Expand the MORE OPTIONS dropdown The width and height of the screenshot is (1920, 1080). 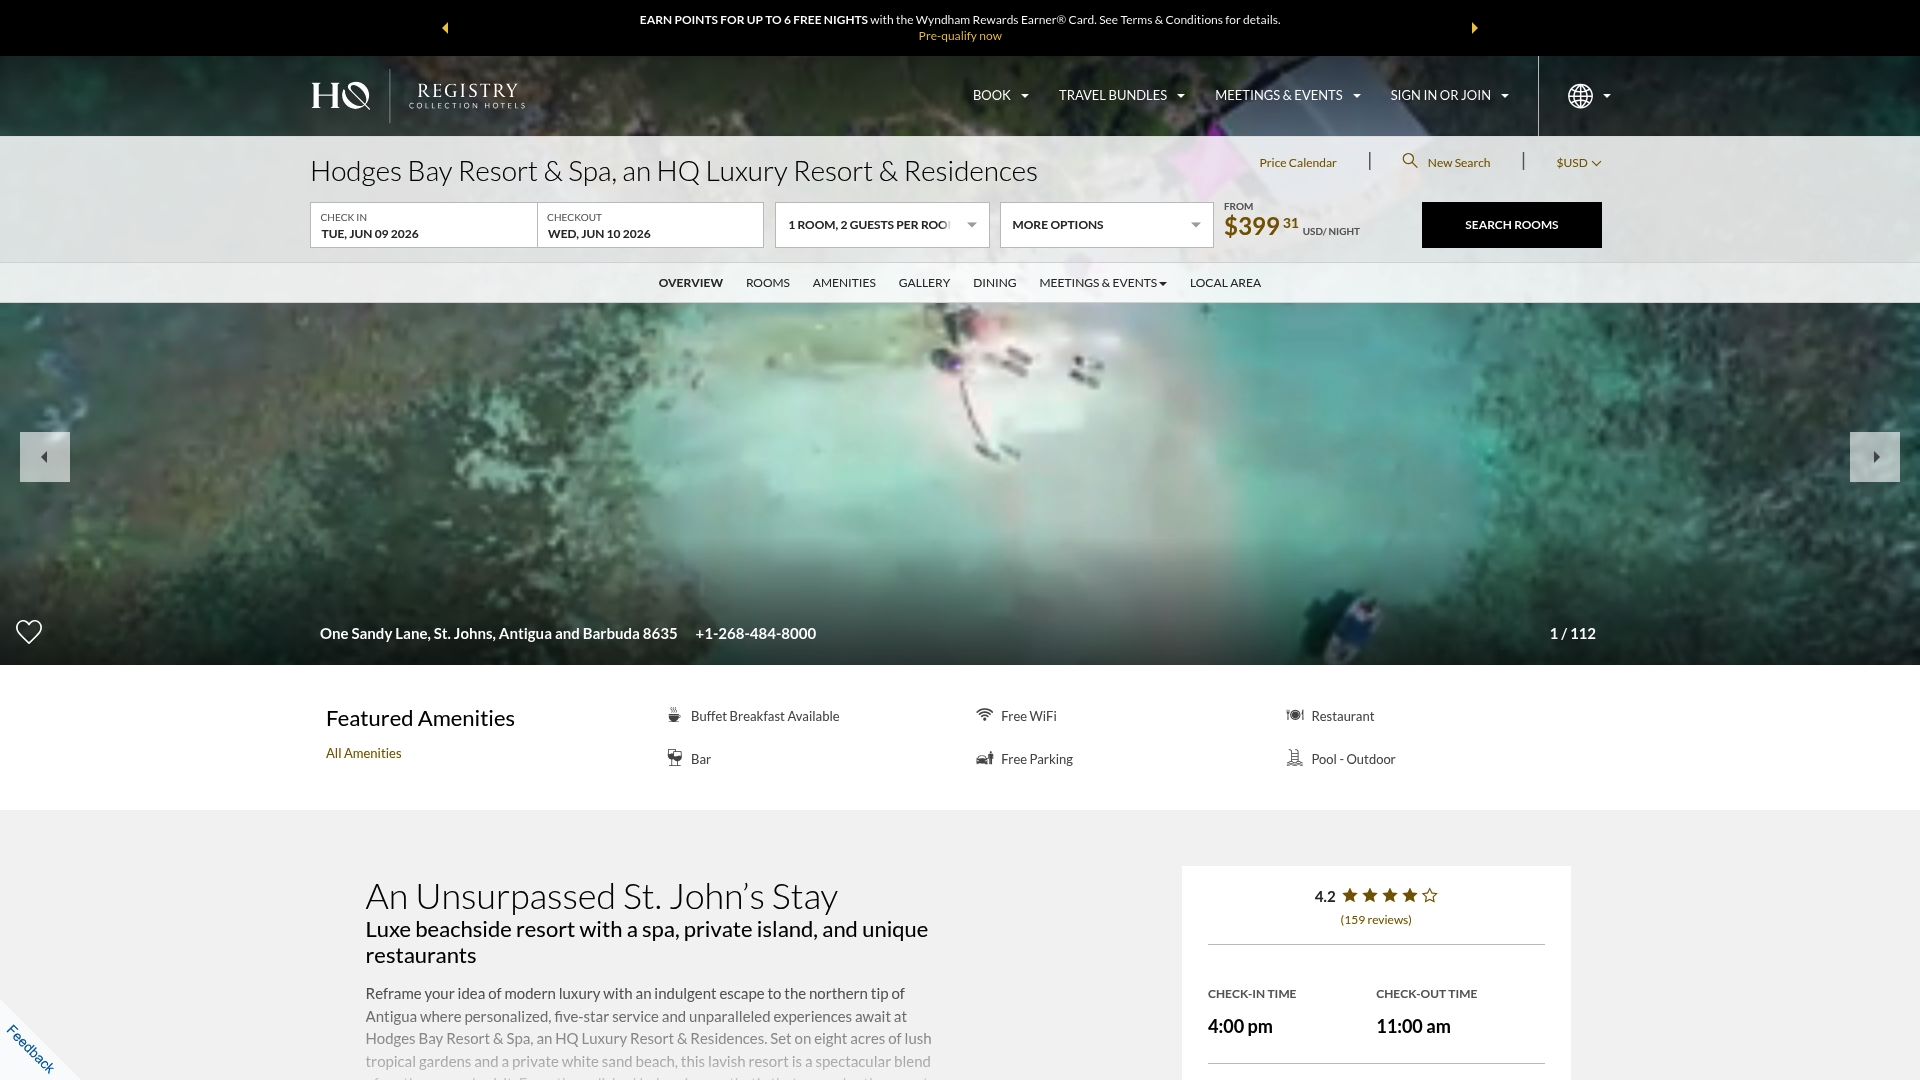tap(1107, 225)
